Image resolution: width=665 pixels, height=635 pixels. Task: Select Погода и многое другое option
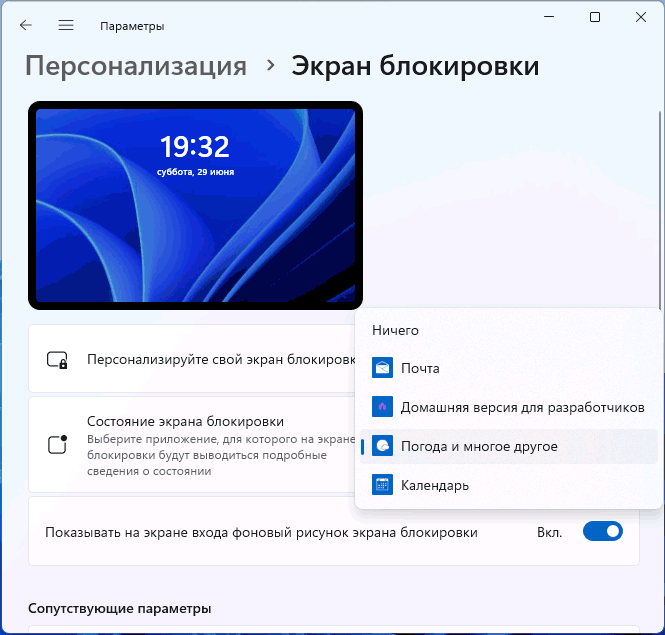[509, 446]
